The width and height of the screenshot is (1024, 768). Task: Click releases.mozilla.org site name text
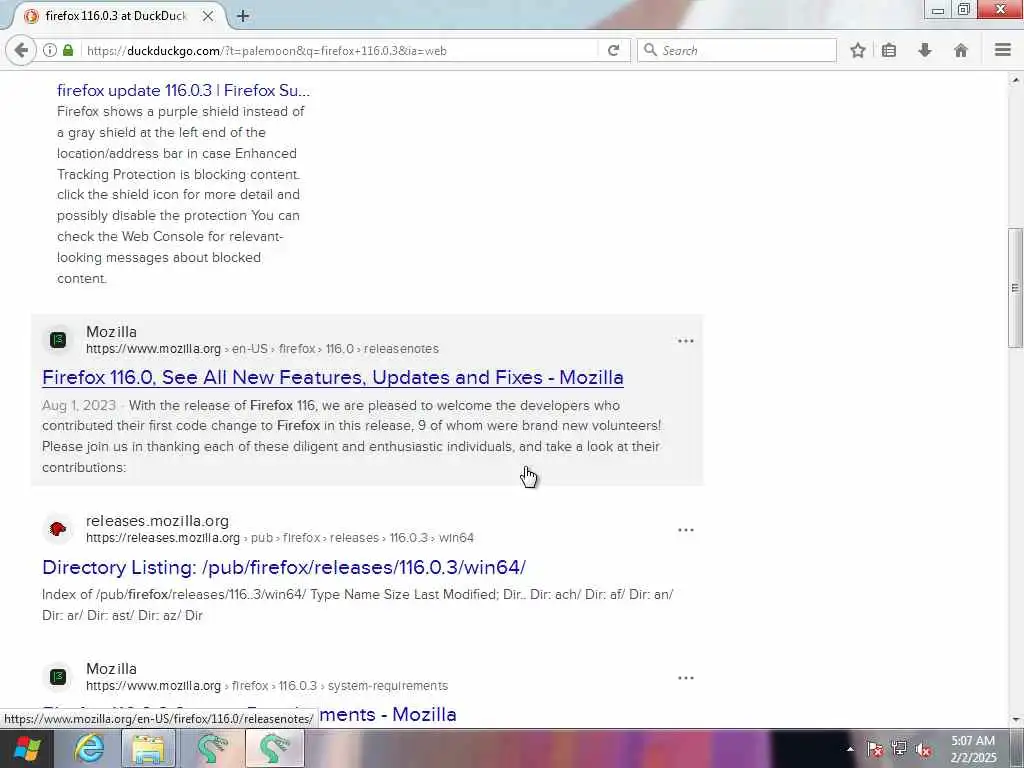click(157, 521)
